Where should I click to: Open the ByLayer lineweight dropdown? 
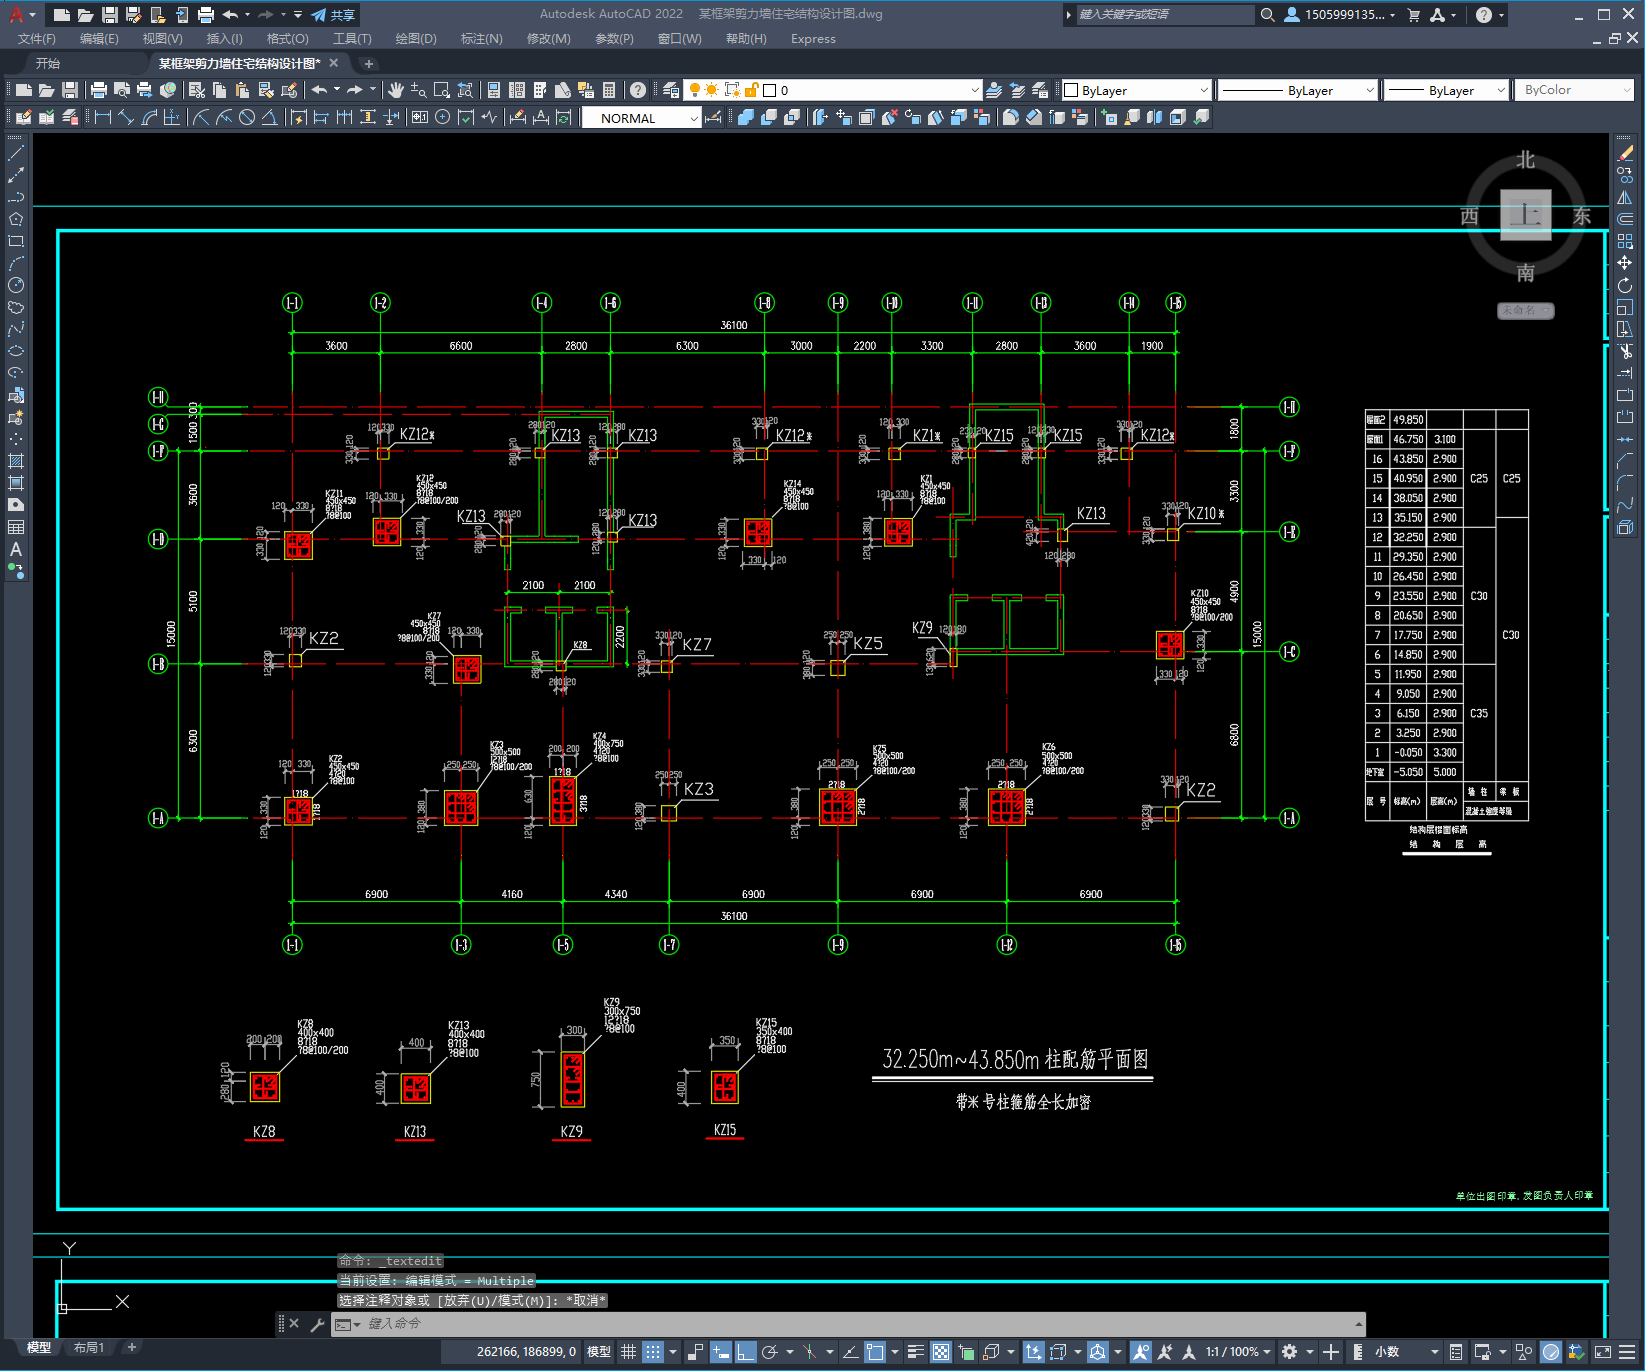(x=1446, y=90)
